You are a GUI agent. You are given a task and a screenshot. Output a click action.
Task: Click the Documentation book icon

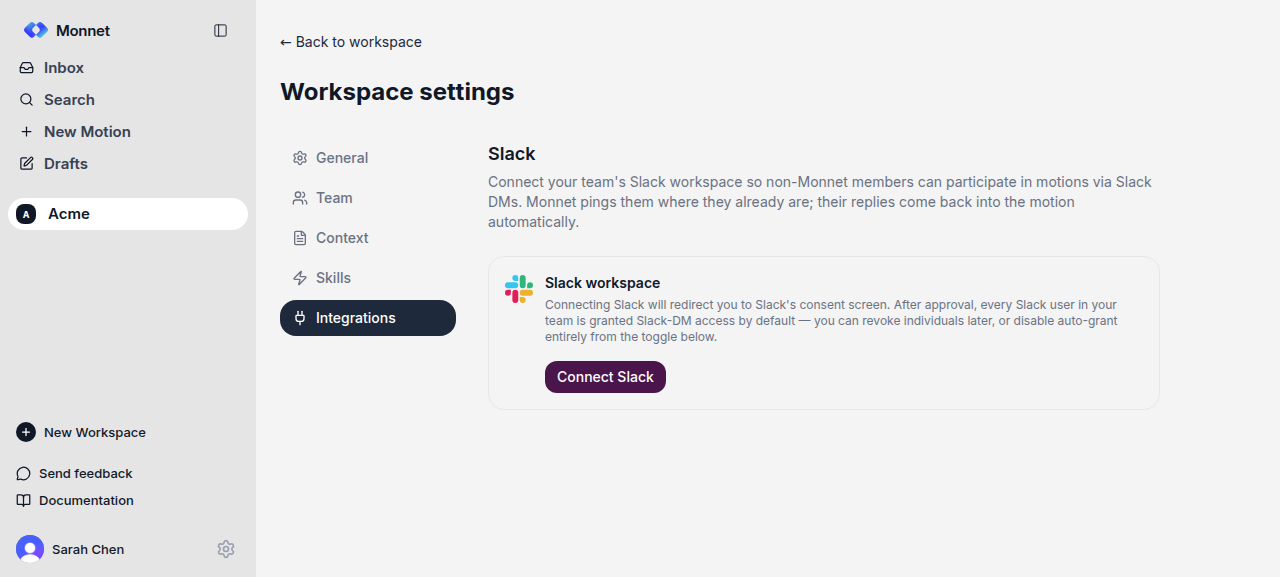24,501
